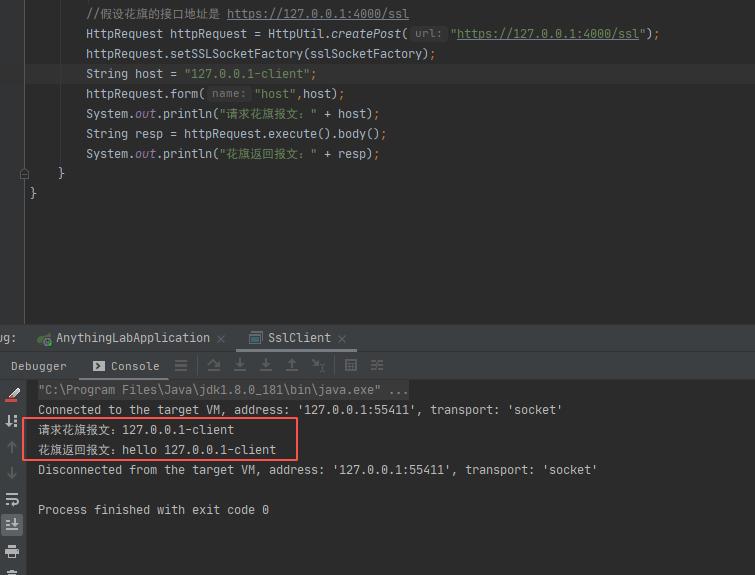Toggle scroll to end of console
Screen dimensions: 755x575
pyautogui.click(x=12, y=524)
